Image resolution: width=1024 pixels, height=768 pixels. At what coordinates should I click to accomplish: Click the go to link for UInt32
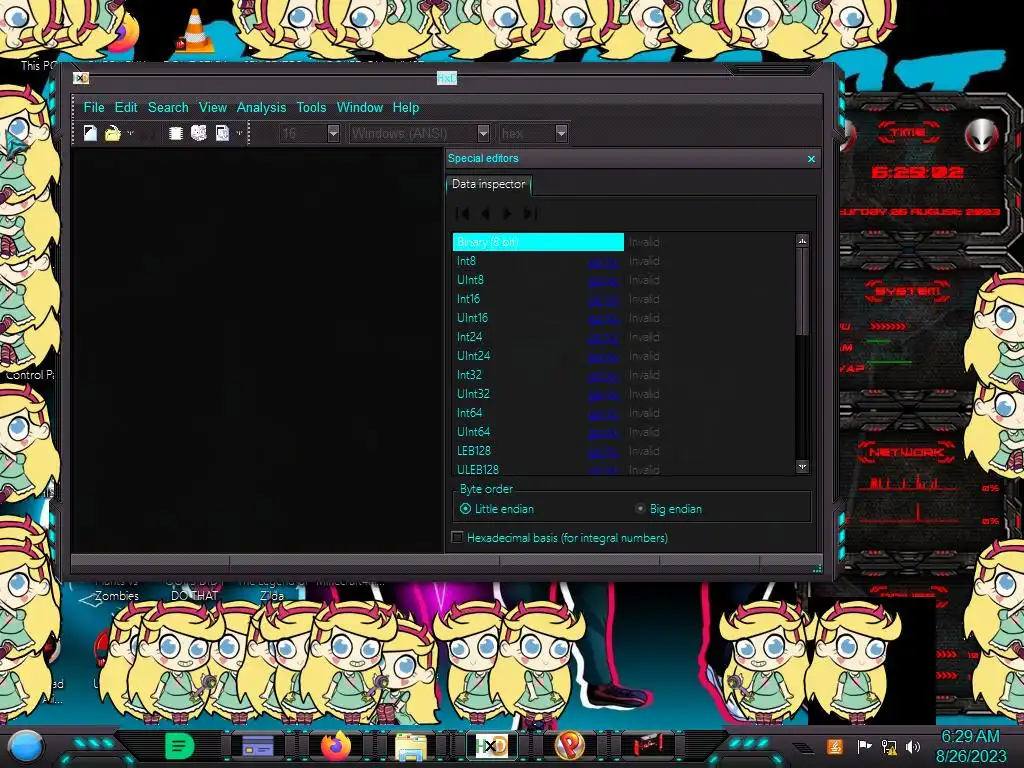603,395
